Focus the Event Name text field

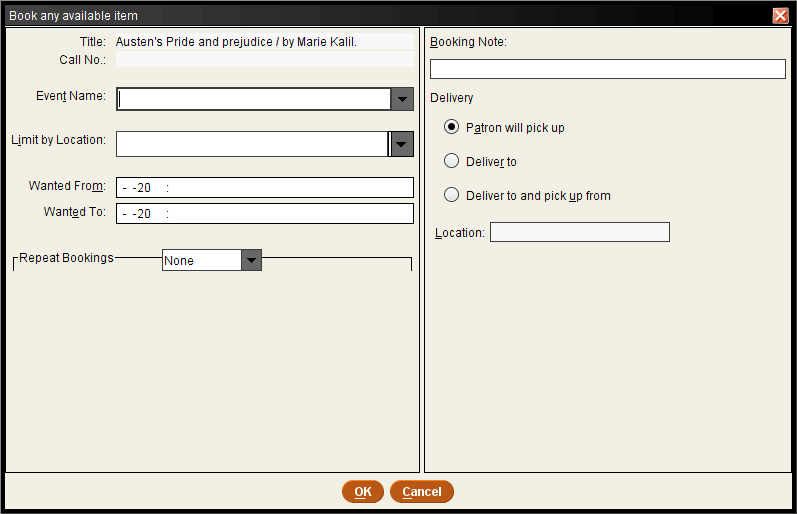(254, 99)
